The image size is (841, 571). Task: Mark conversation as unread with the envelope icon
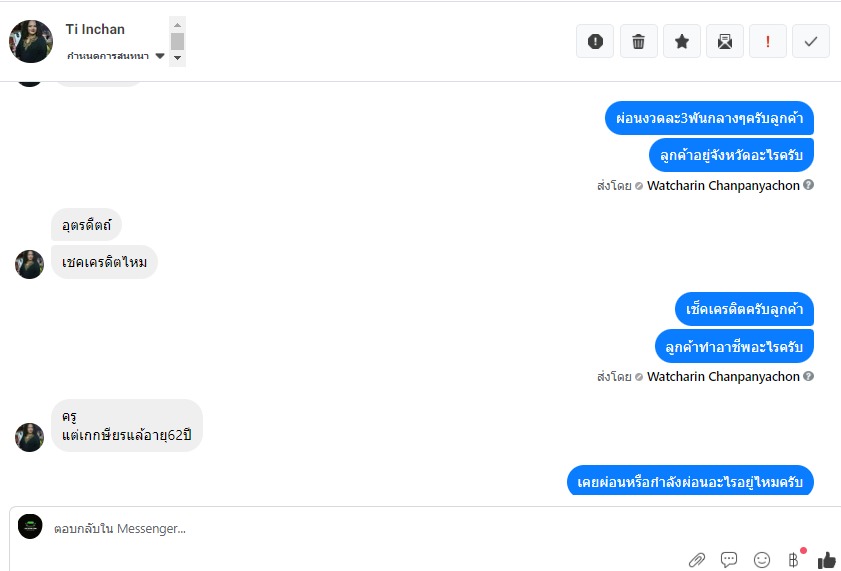pos(725,41)
